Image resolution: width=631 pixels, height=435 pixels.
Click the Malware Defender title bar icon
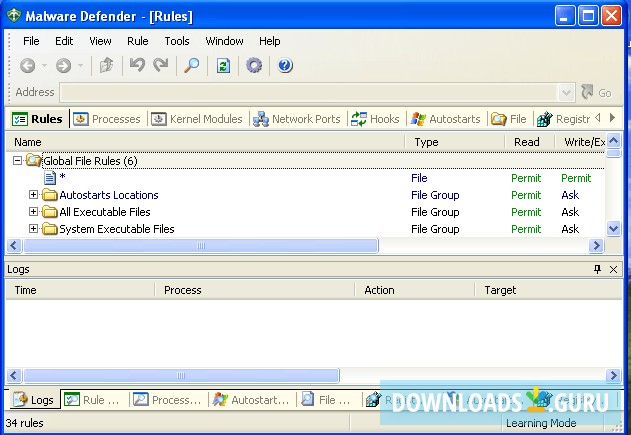coord(14,16)
